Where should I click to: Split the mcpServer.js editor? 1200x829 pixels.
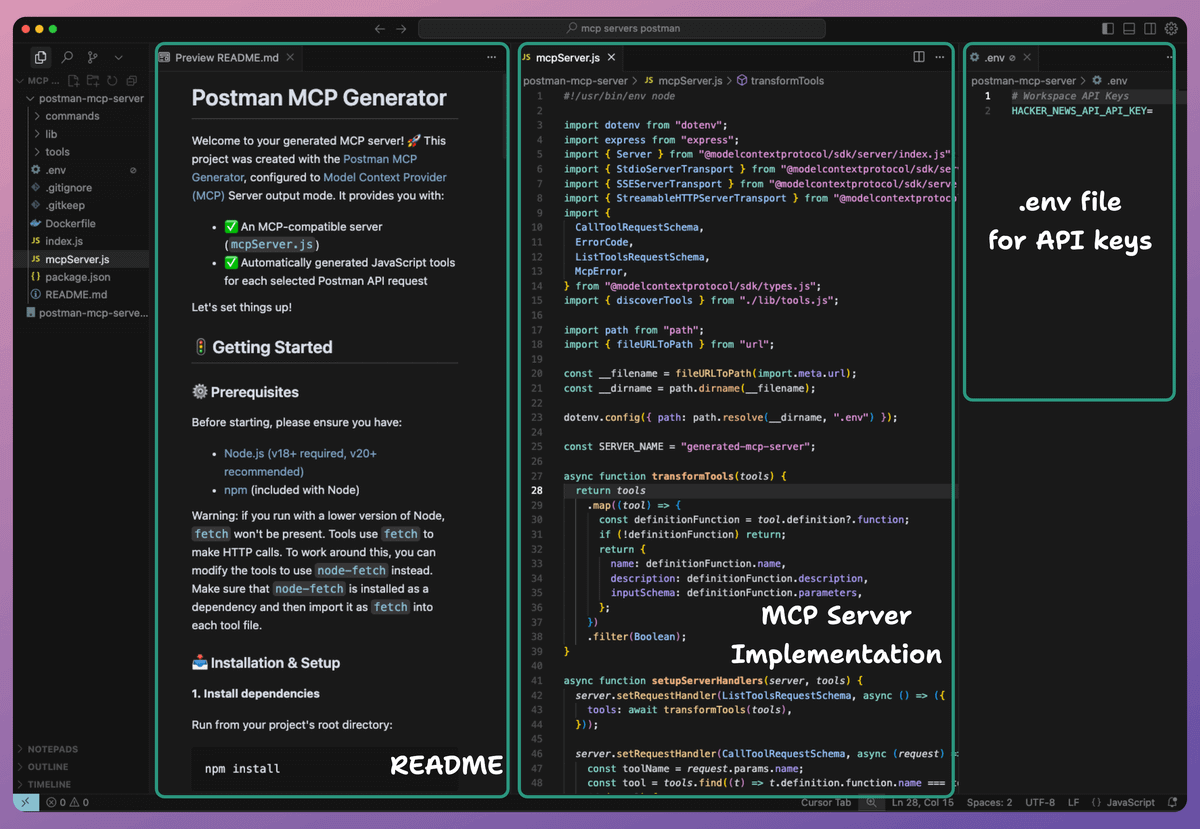point(919,58)
